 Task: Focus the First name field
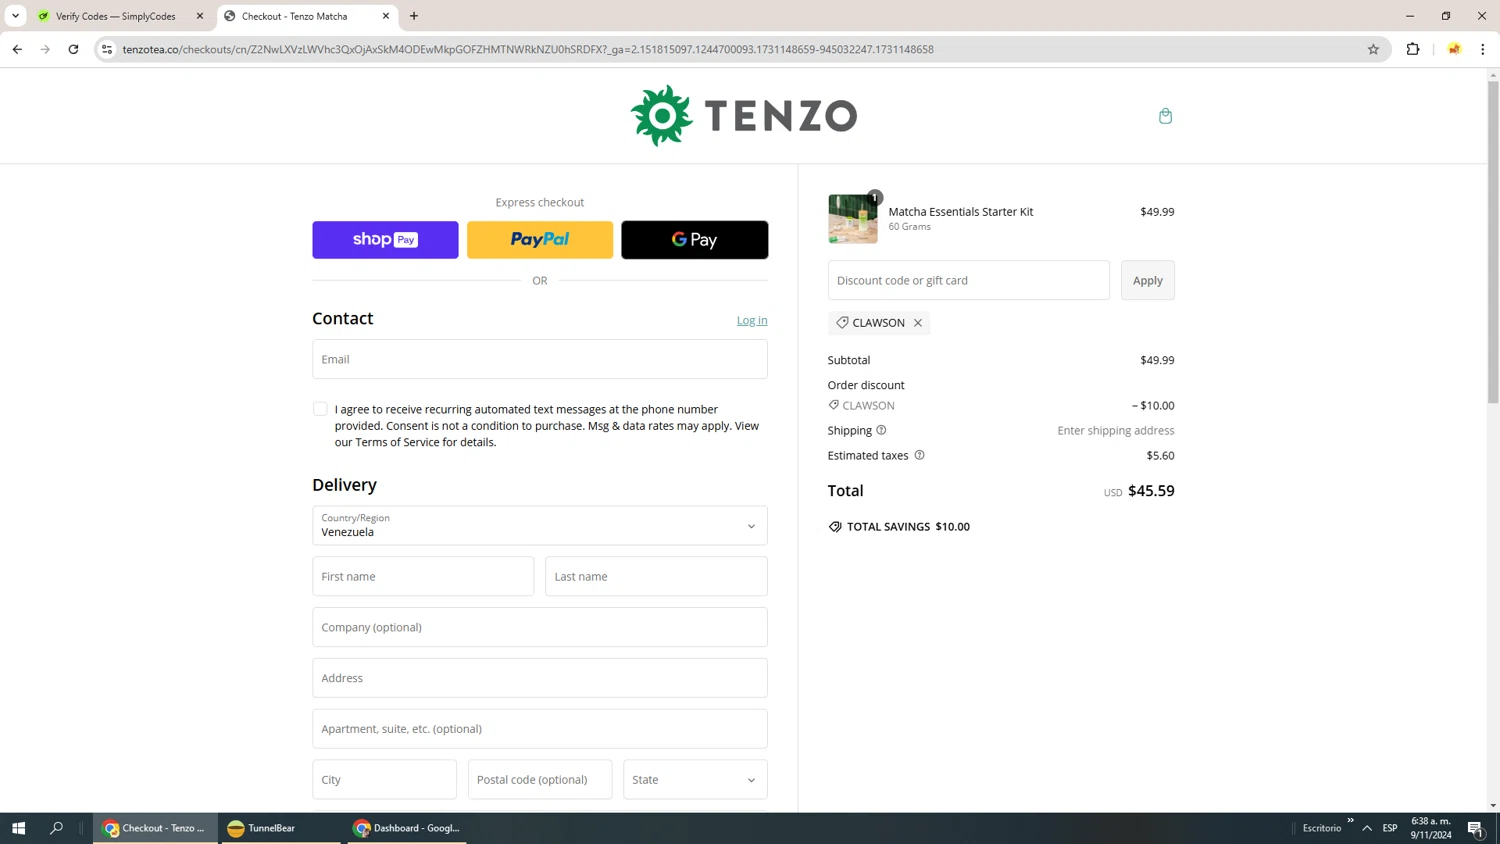pyautogui.click(x=423, y=577)
